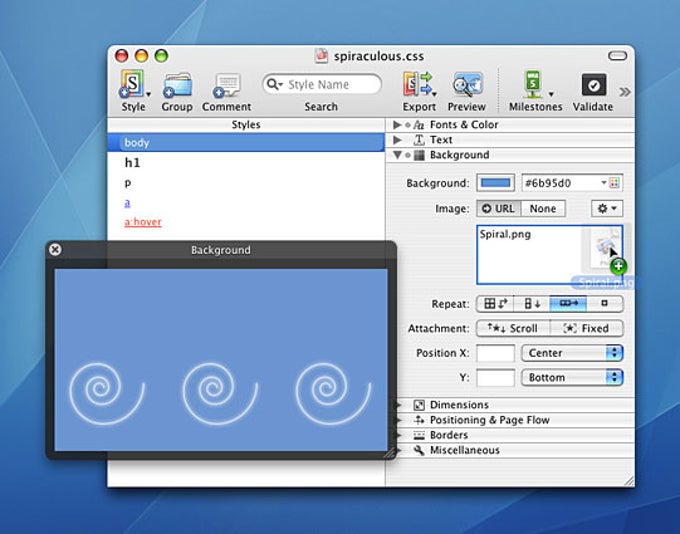680x534 pixels.
Task: Click the Validate checkmark icon
Action: (593, 85)
